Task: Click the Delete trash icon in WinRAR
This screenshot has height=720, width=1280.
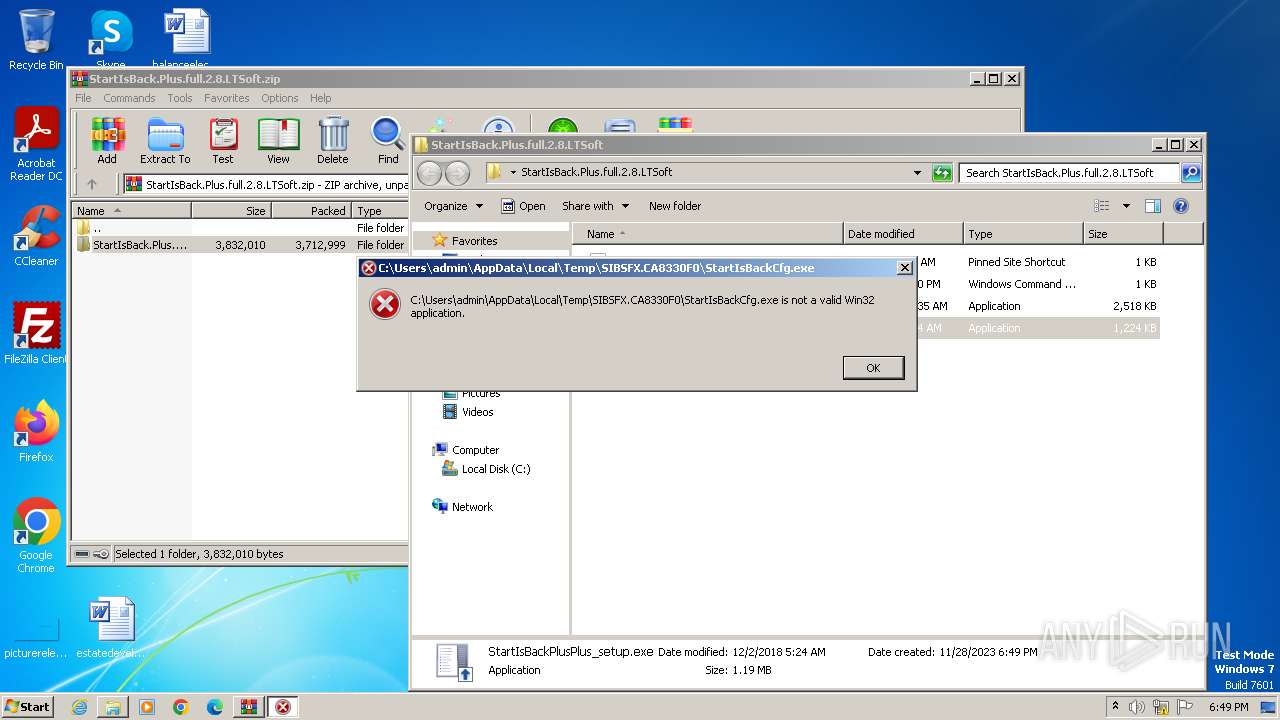Action: (333, 141)
